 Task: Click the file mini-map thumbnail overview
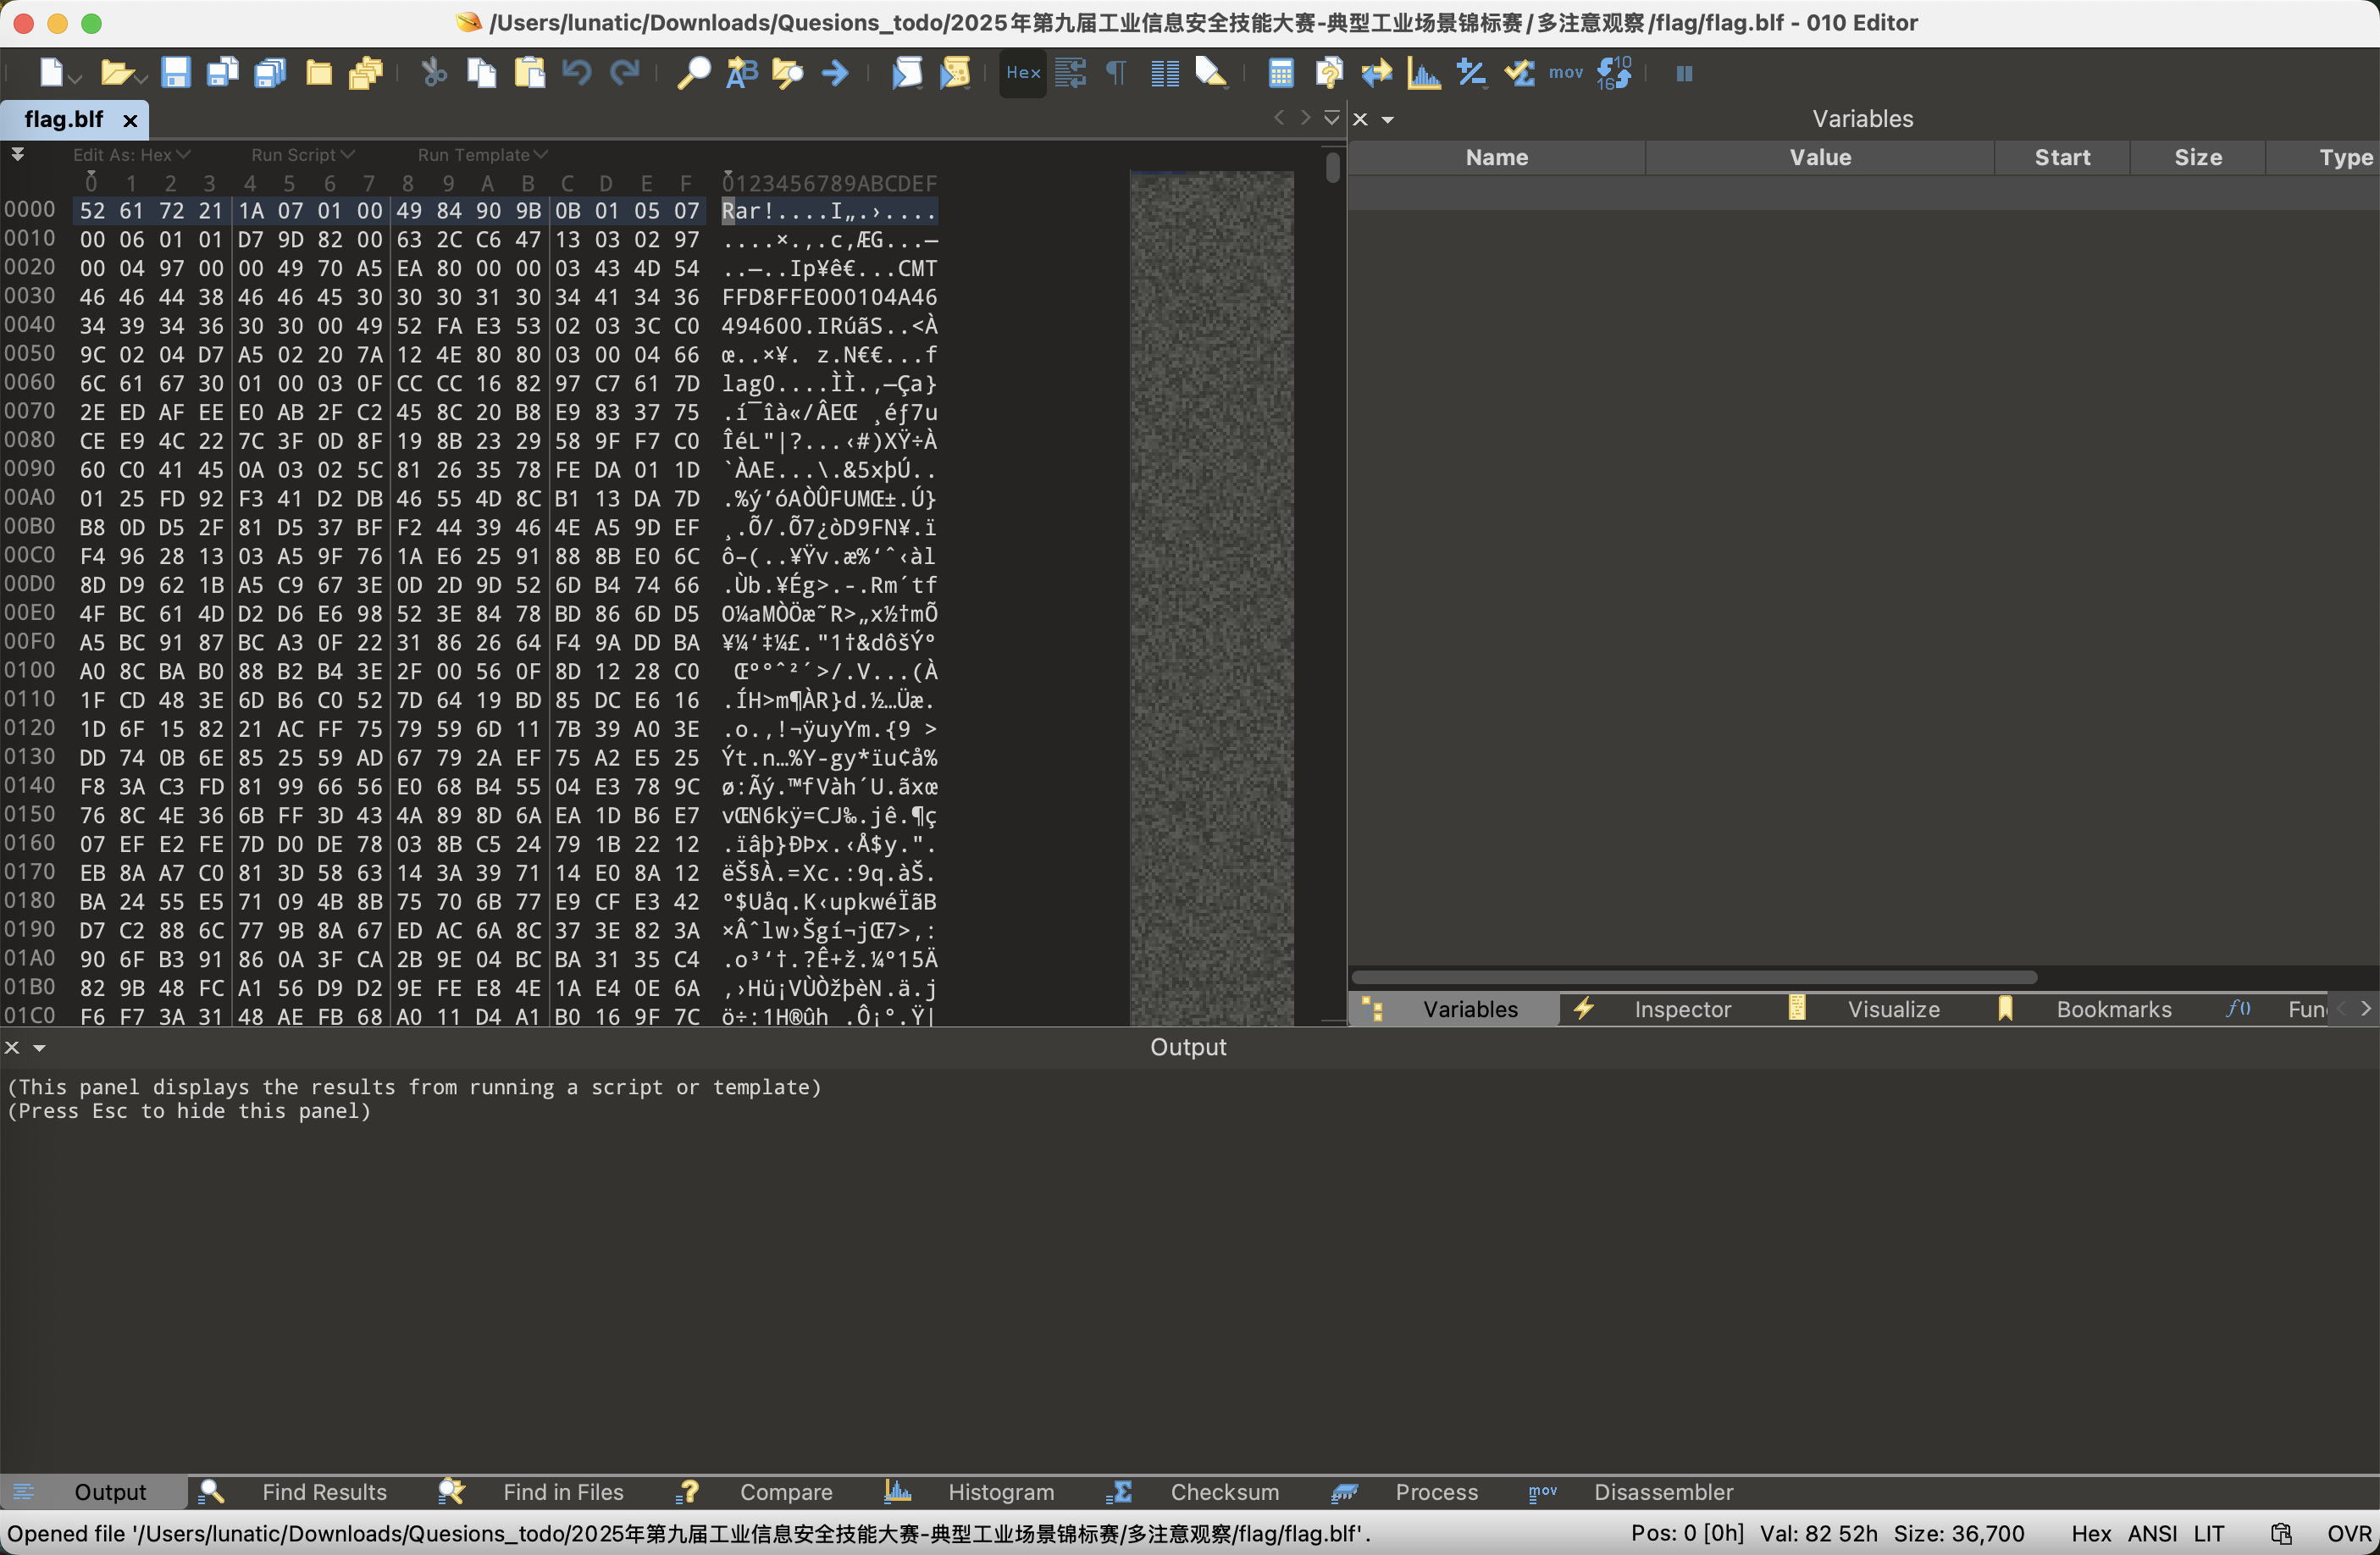pyautogui.click(x=1212, y=597)
